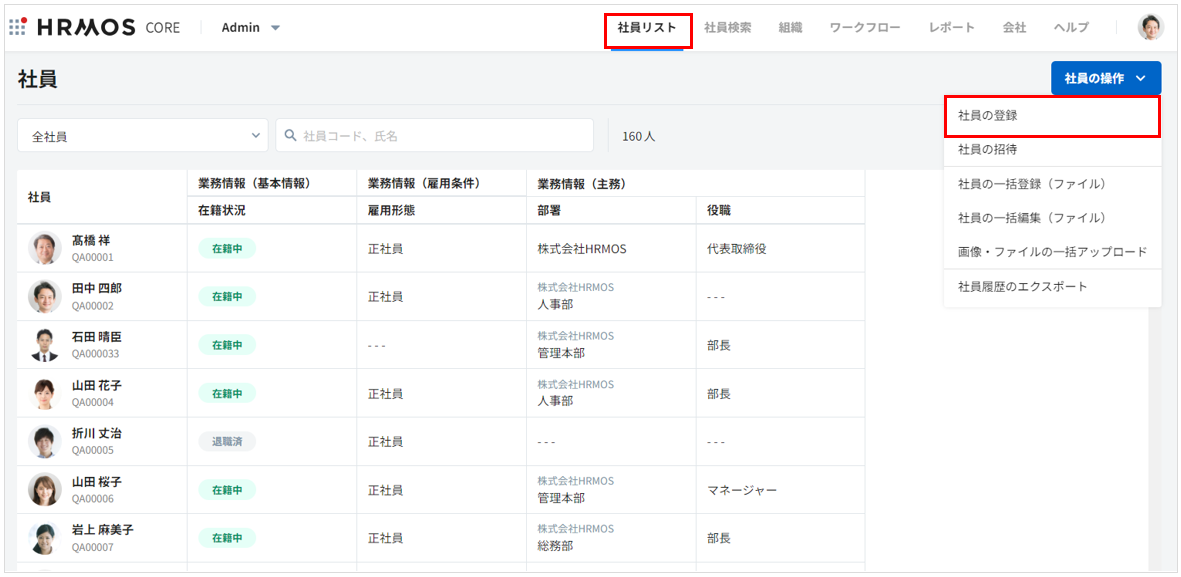Click the search magnifier icon
The height and width of the screenshot is (577, 1181).
click(291, 136)
